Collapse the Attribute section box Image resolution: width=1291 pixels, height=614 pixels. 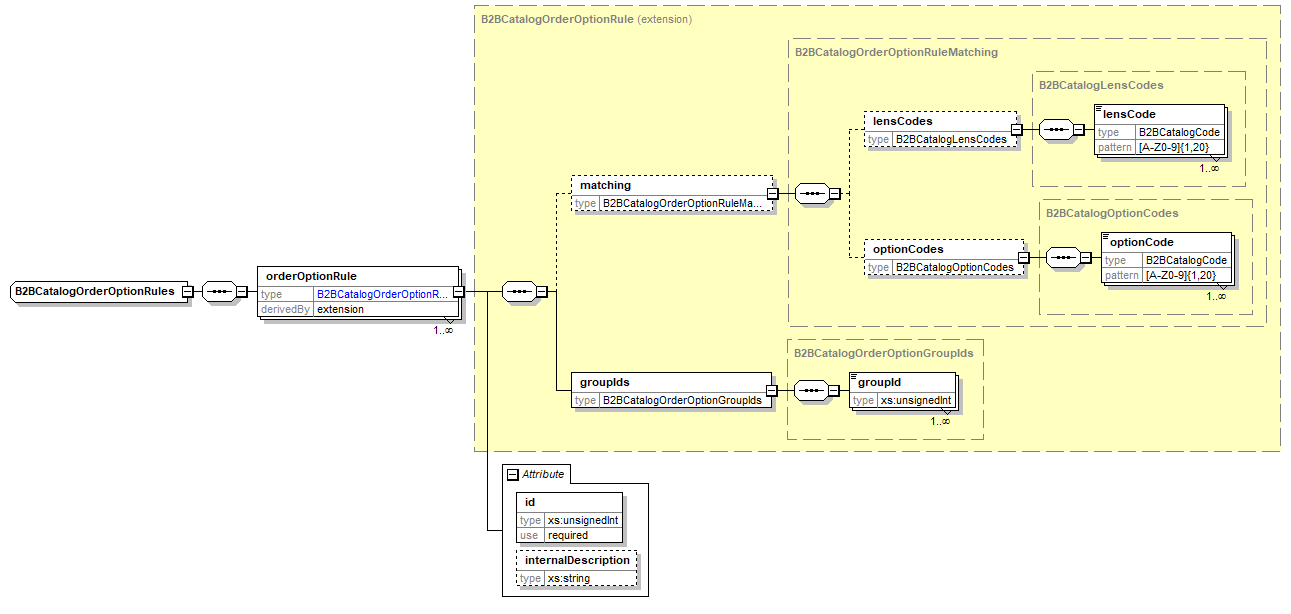click(513, 474)
